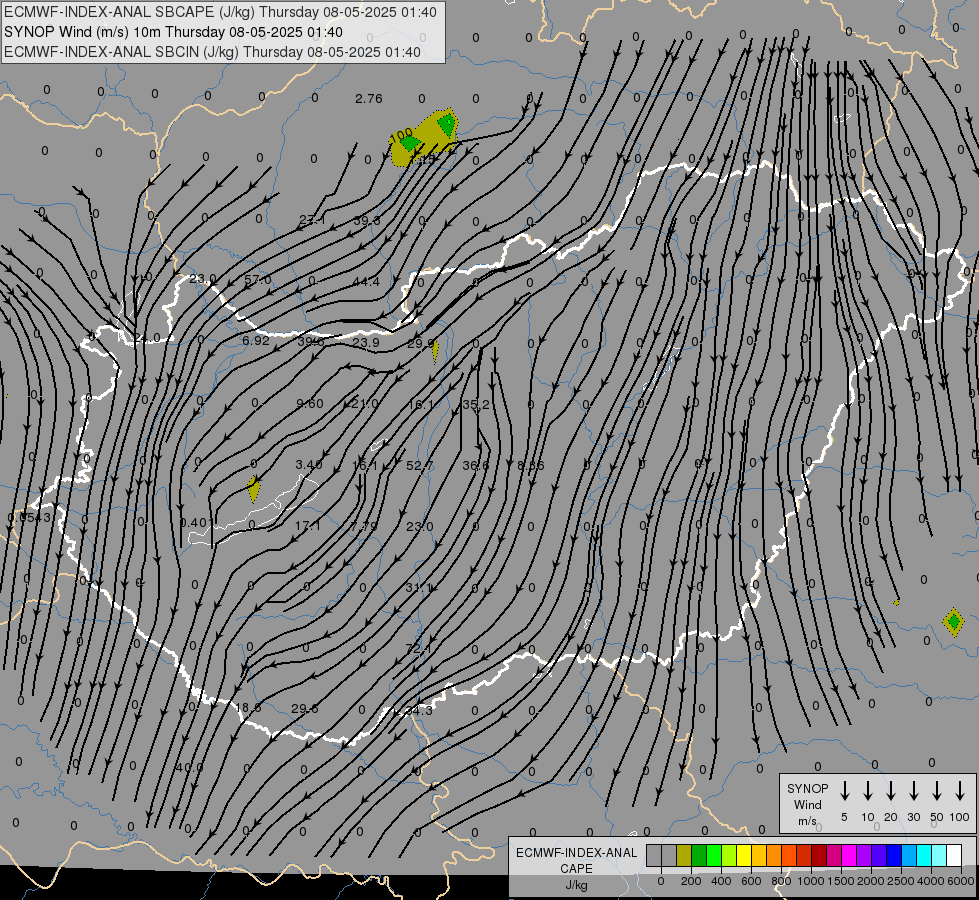Click the 800 tick label in CAPE legend
The image size is (979, 900).
[781, 881]
